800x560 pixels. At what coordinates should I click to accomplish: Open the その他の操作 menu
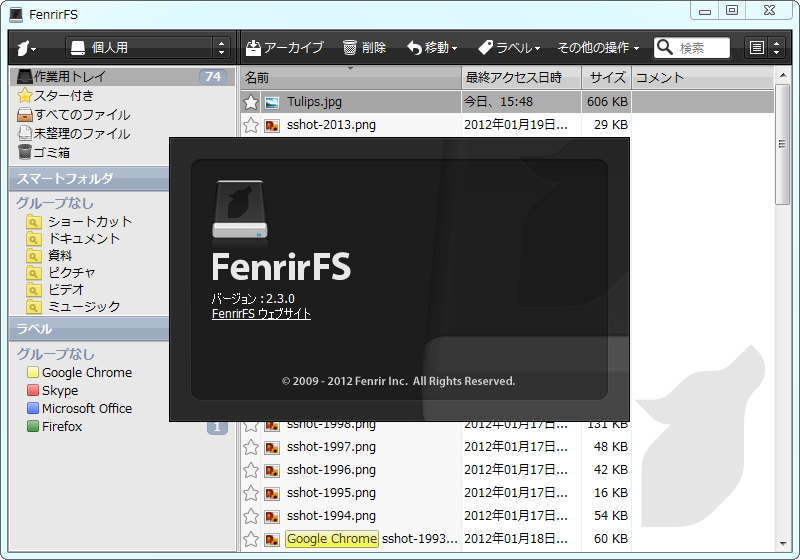coord(598,48)
